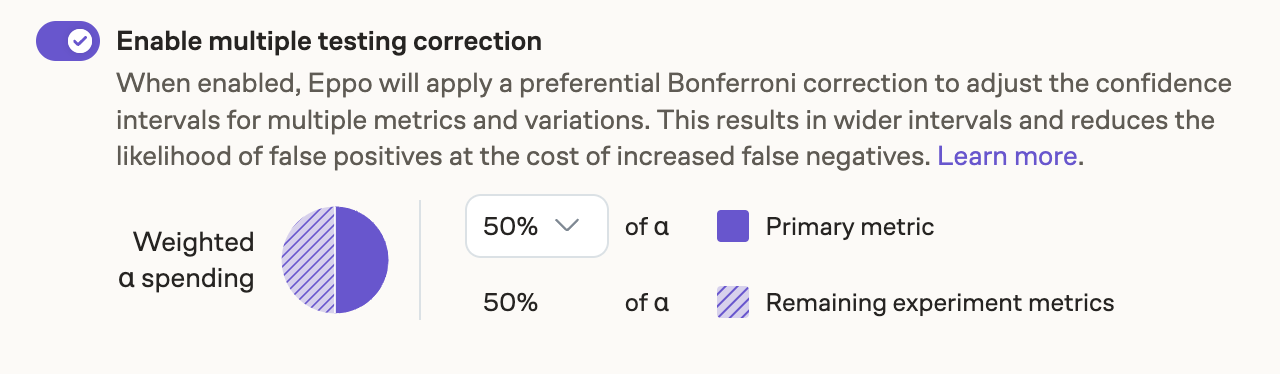Click the Enable multiple testing correction heading

tap(329, 41)
